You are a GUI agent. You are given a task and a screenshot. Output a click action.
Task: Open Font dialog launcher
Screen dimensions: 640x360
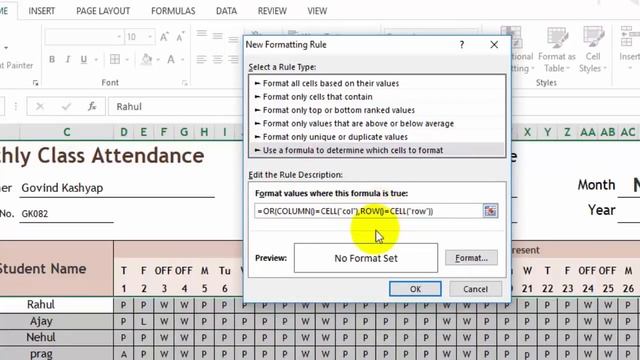[184, 83]
